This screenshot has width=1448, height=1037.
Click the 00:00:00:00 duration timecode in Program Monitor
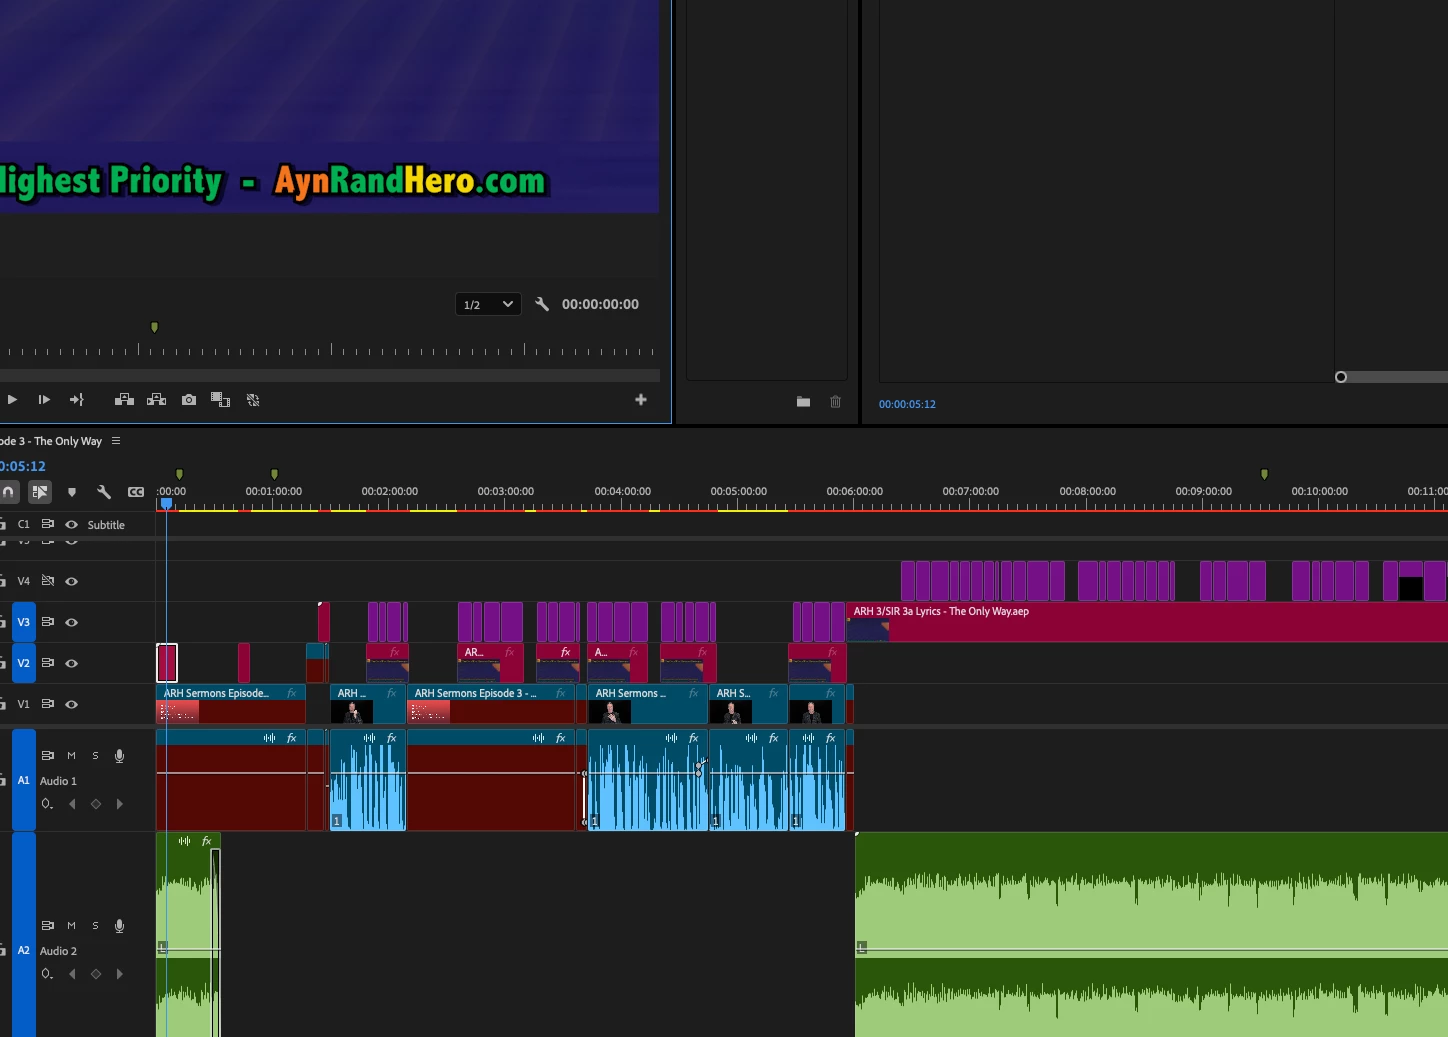click(600, 304)
